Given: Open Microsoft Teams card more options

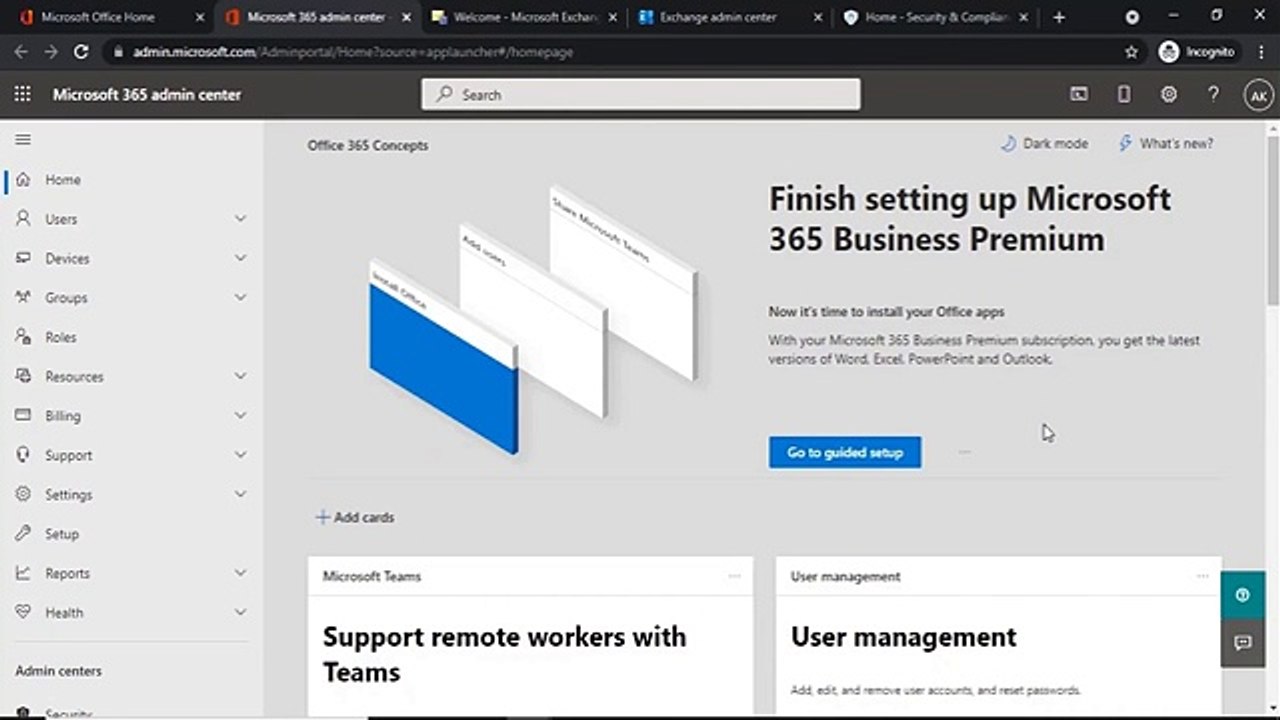Looking at the screenshot, I should point(735,576).
